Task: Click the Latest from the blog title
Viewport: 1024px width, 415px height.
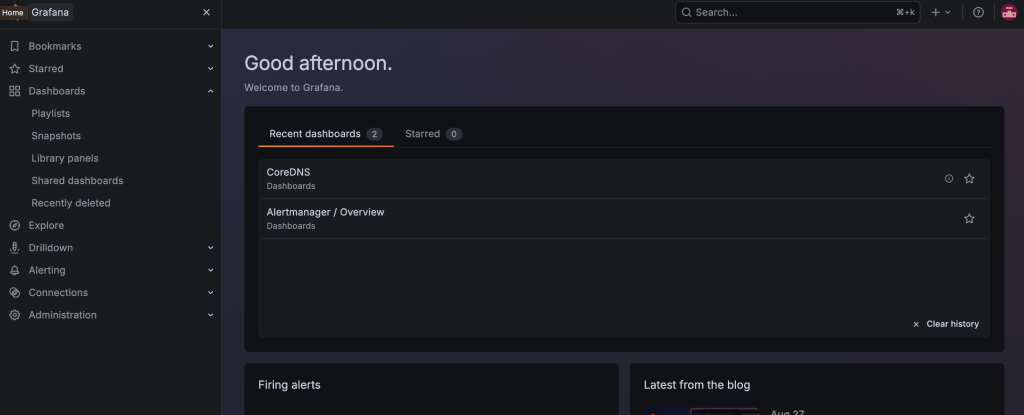Action: [x=697, y=385]
